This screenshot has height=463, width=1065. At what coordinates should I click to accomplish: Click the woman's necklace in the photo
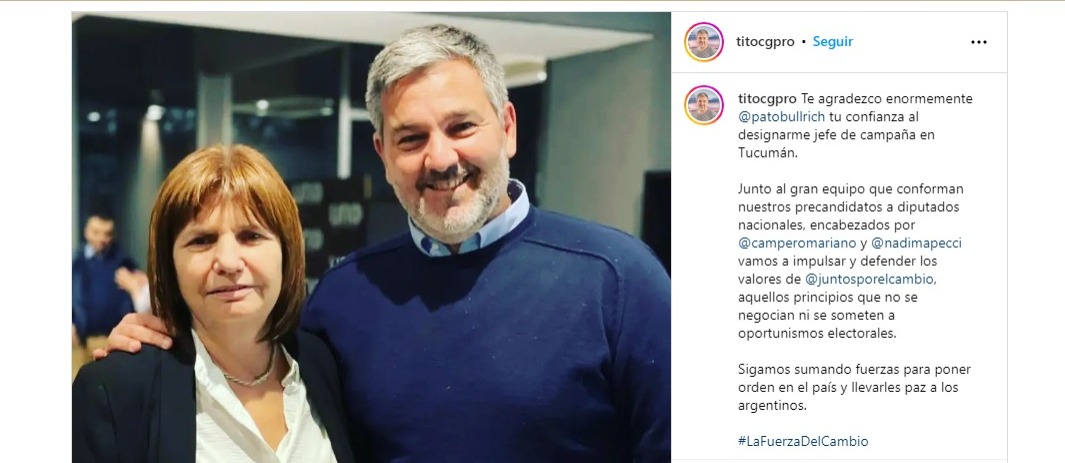[x=251, y=372]
